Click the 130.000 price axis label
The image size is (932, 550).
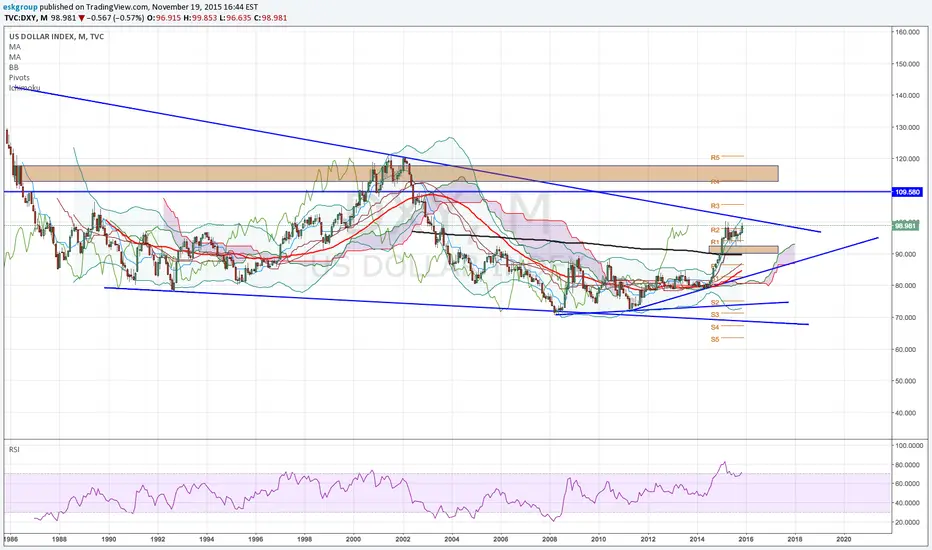click(908, 127)
